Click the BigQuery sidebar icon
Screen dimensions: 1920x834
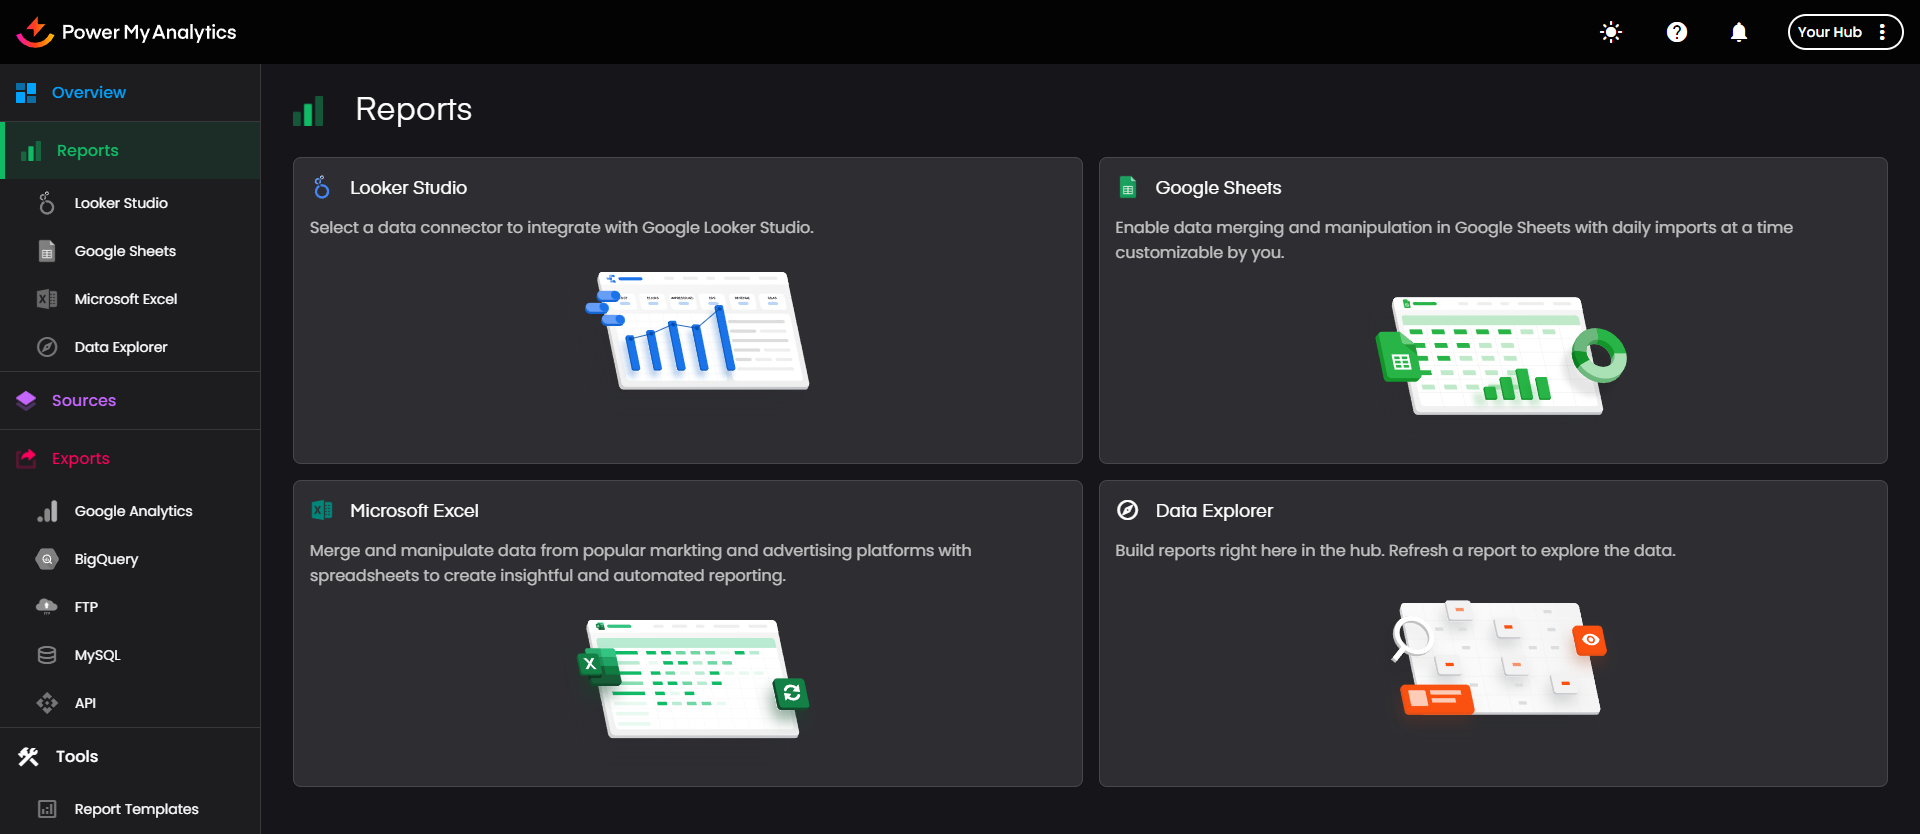[47, 559]
